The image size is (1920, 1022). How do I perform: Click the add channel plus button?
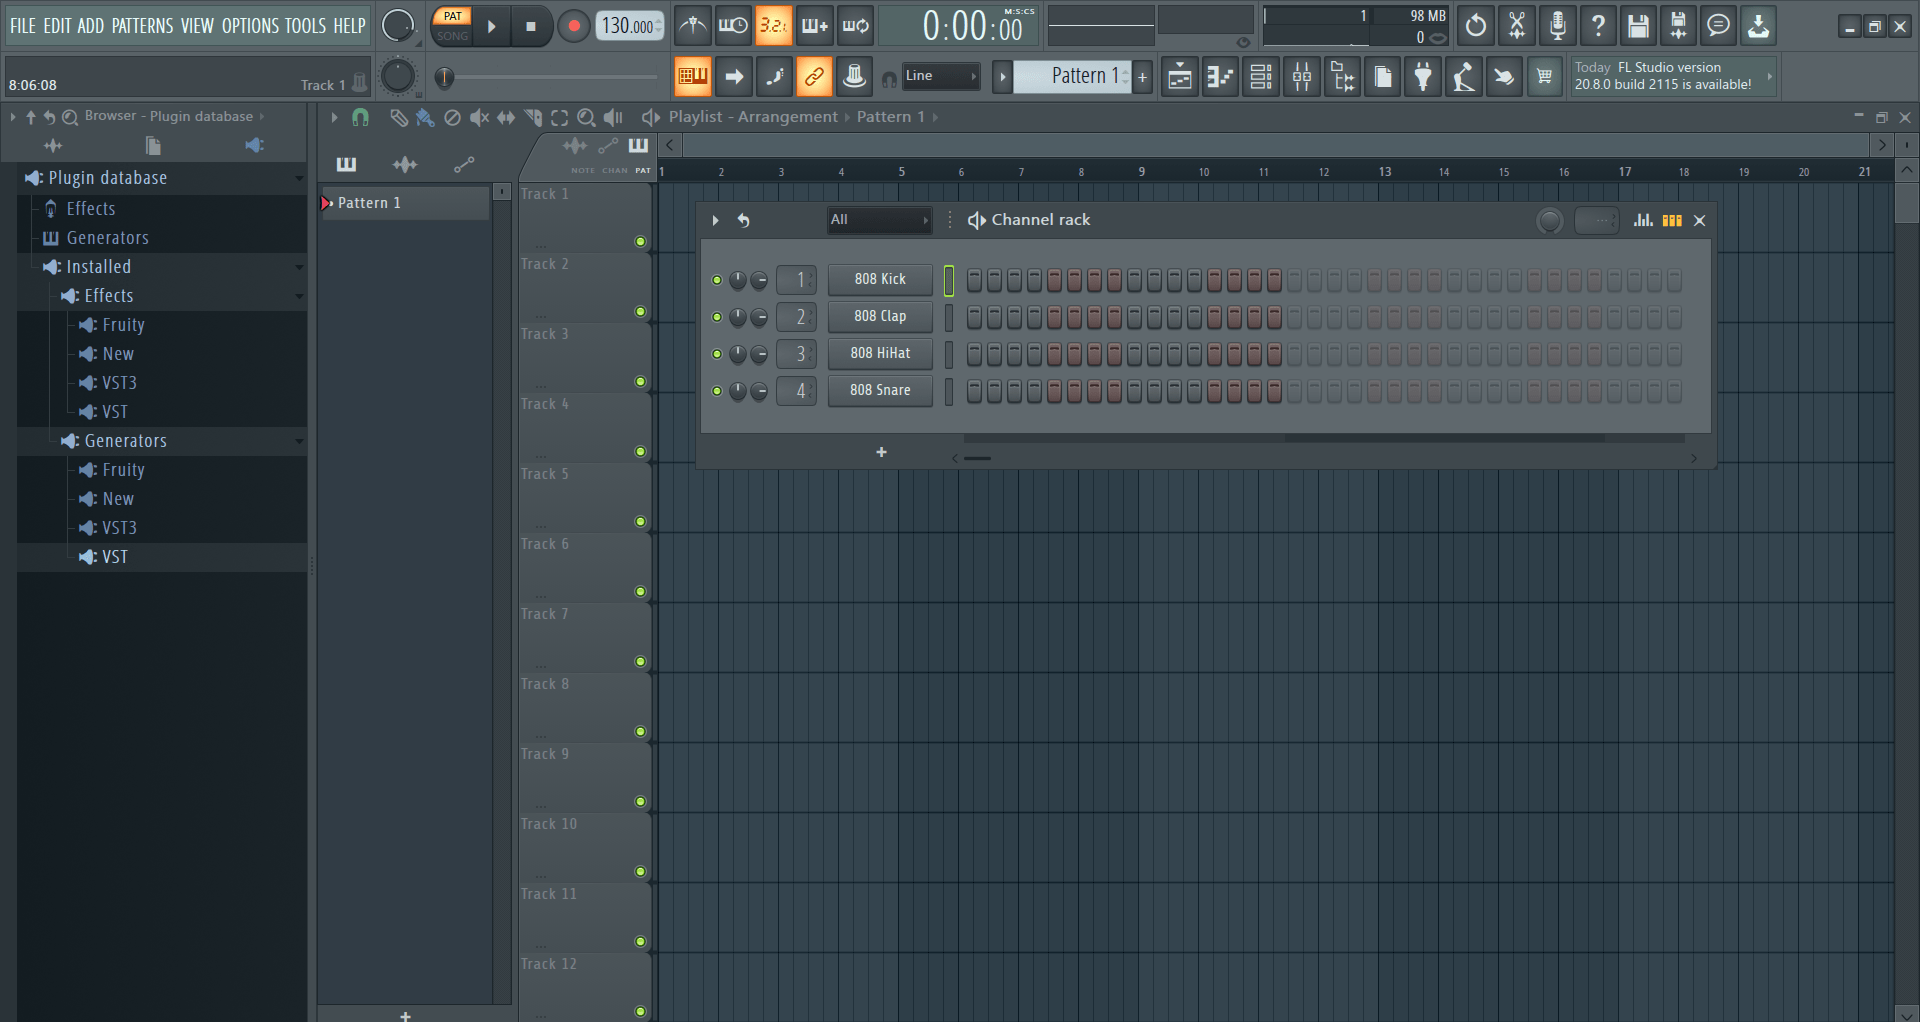coord(881,452)
